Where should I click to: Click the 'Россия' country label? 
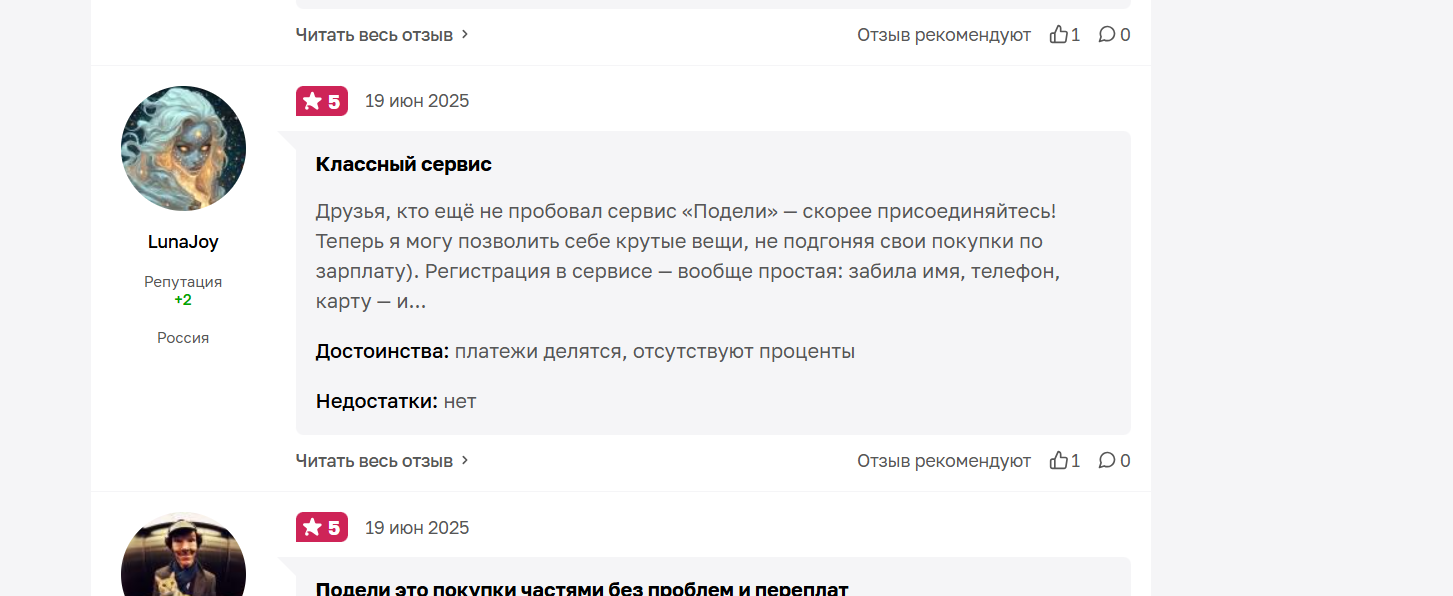pos(183,338)
